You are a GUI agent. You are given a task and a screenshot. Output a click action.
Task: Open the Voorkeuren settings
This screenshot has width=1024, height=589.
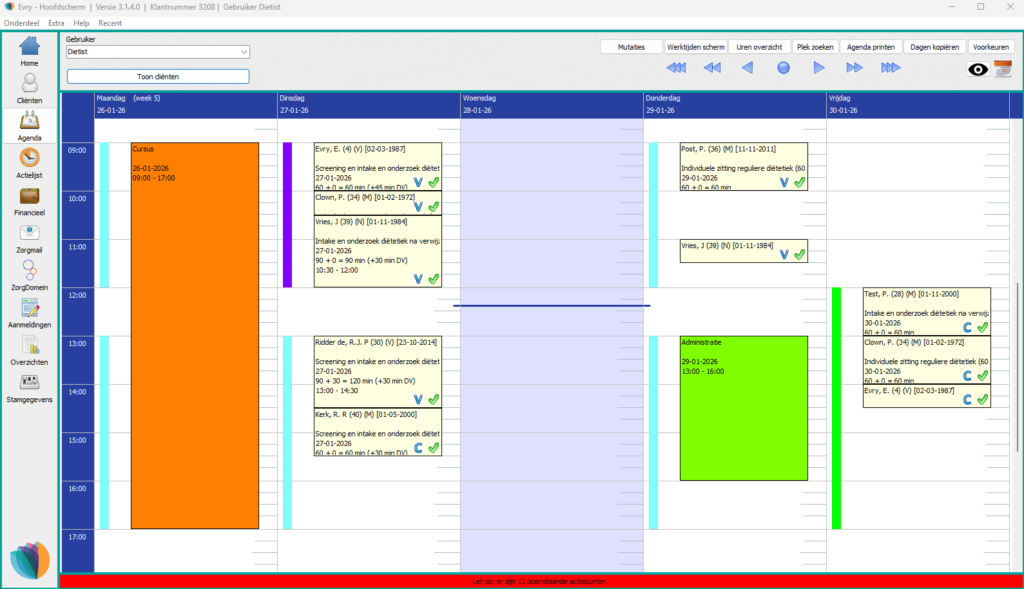[991, 46]
